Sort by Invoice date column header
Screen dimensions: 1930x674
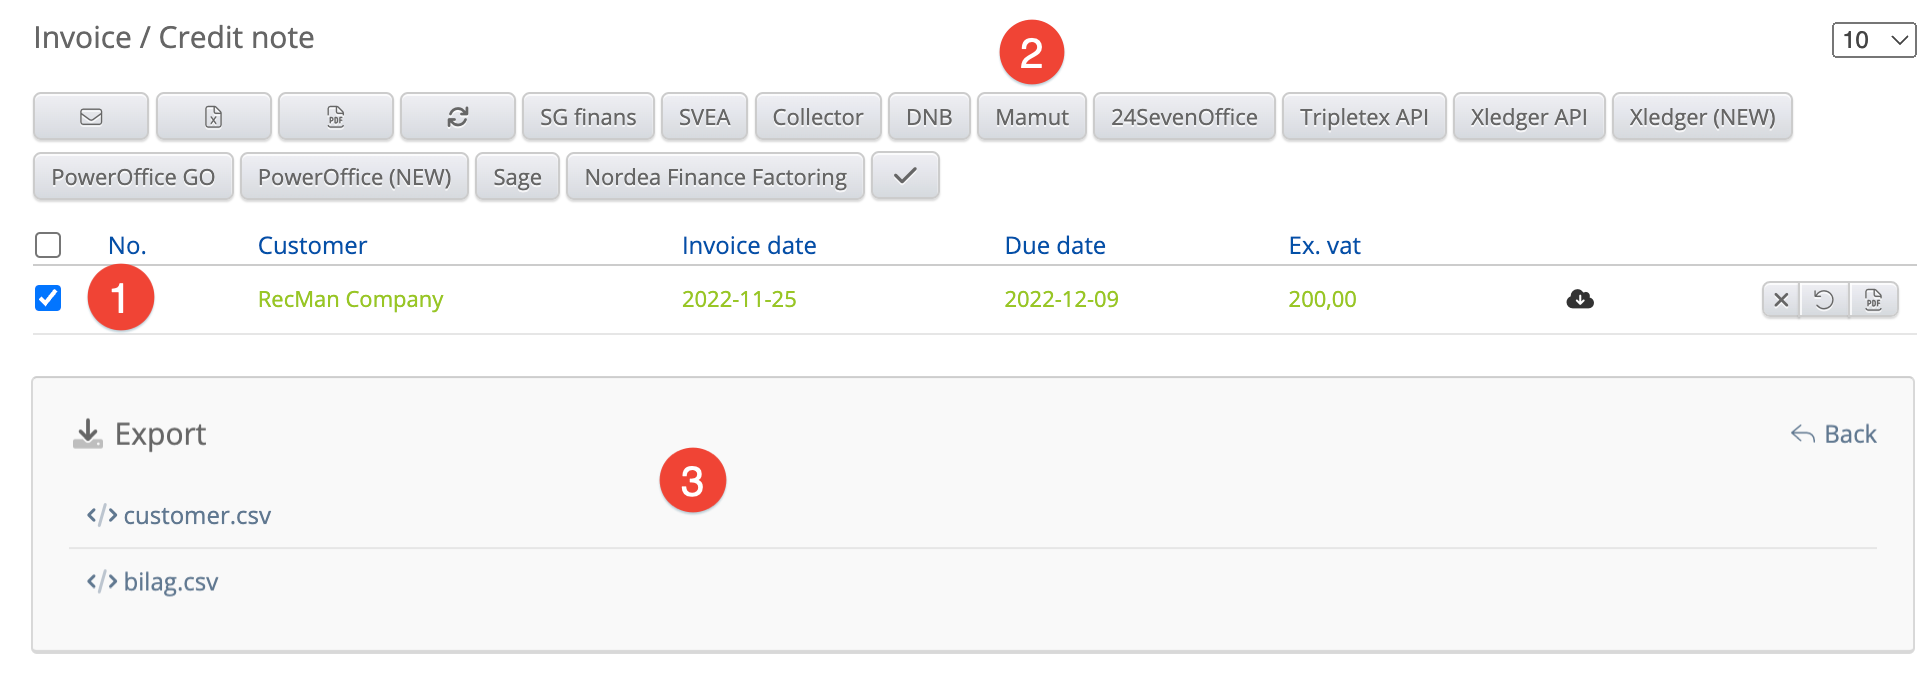click(x=749, y=245)
